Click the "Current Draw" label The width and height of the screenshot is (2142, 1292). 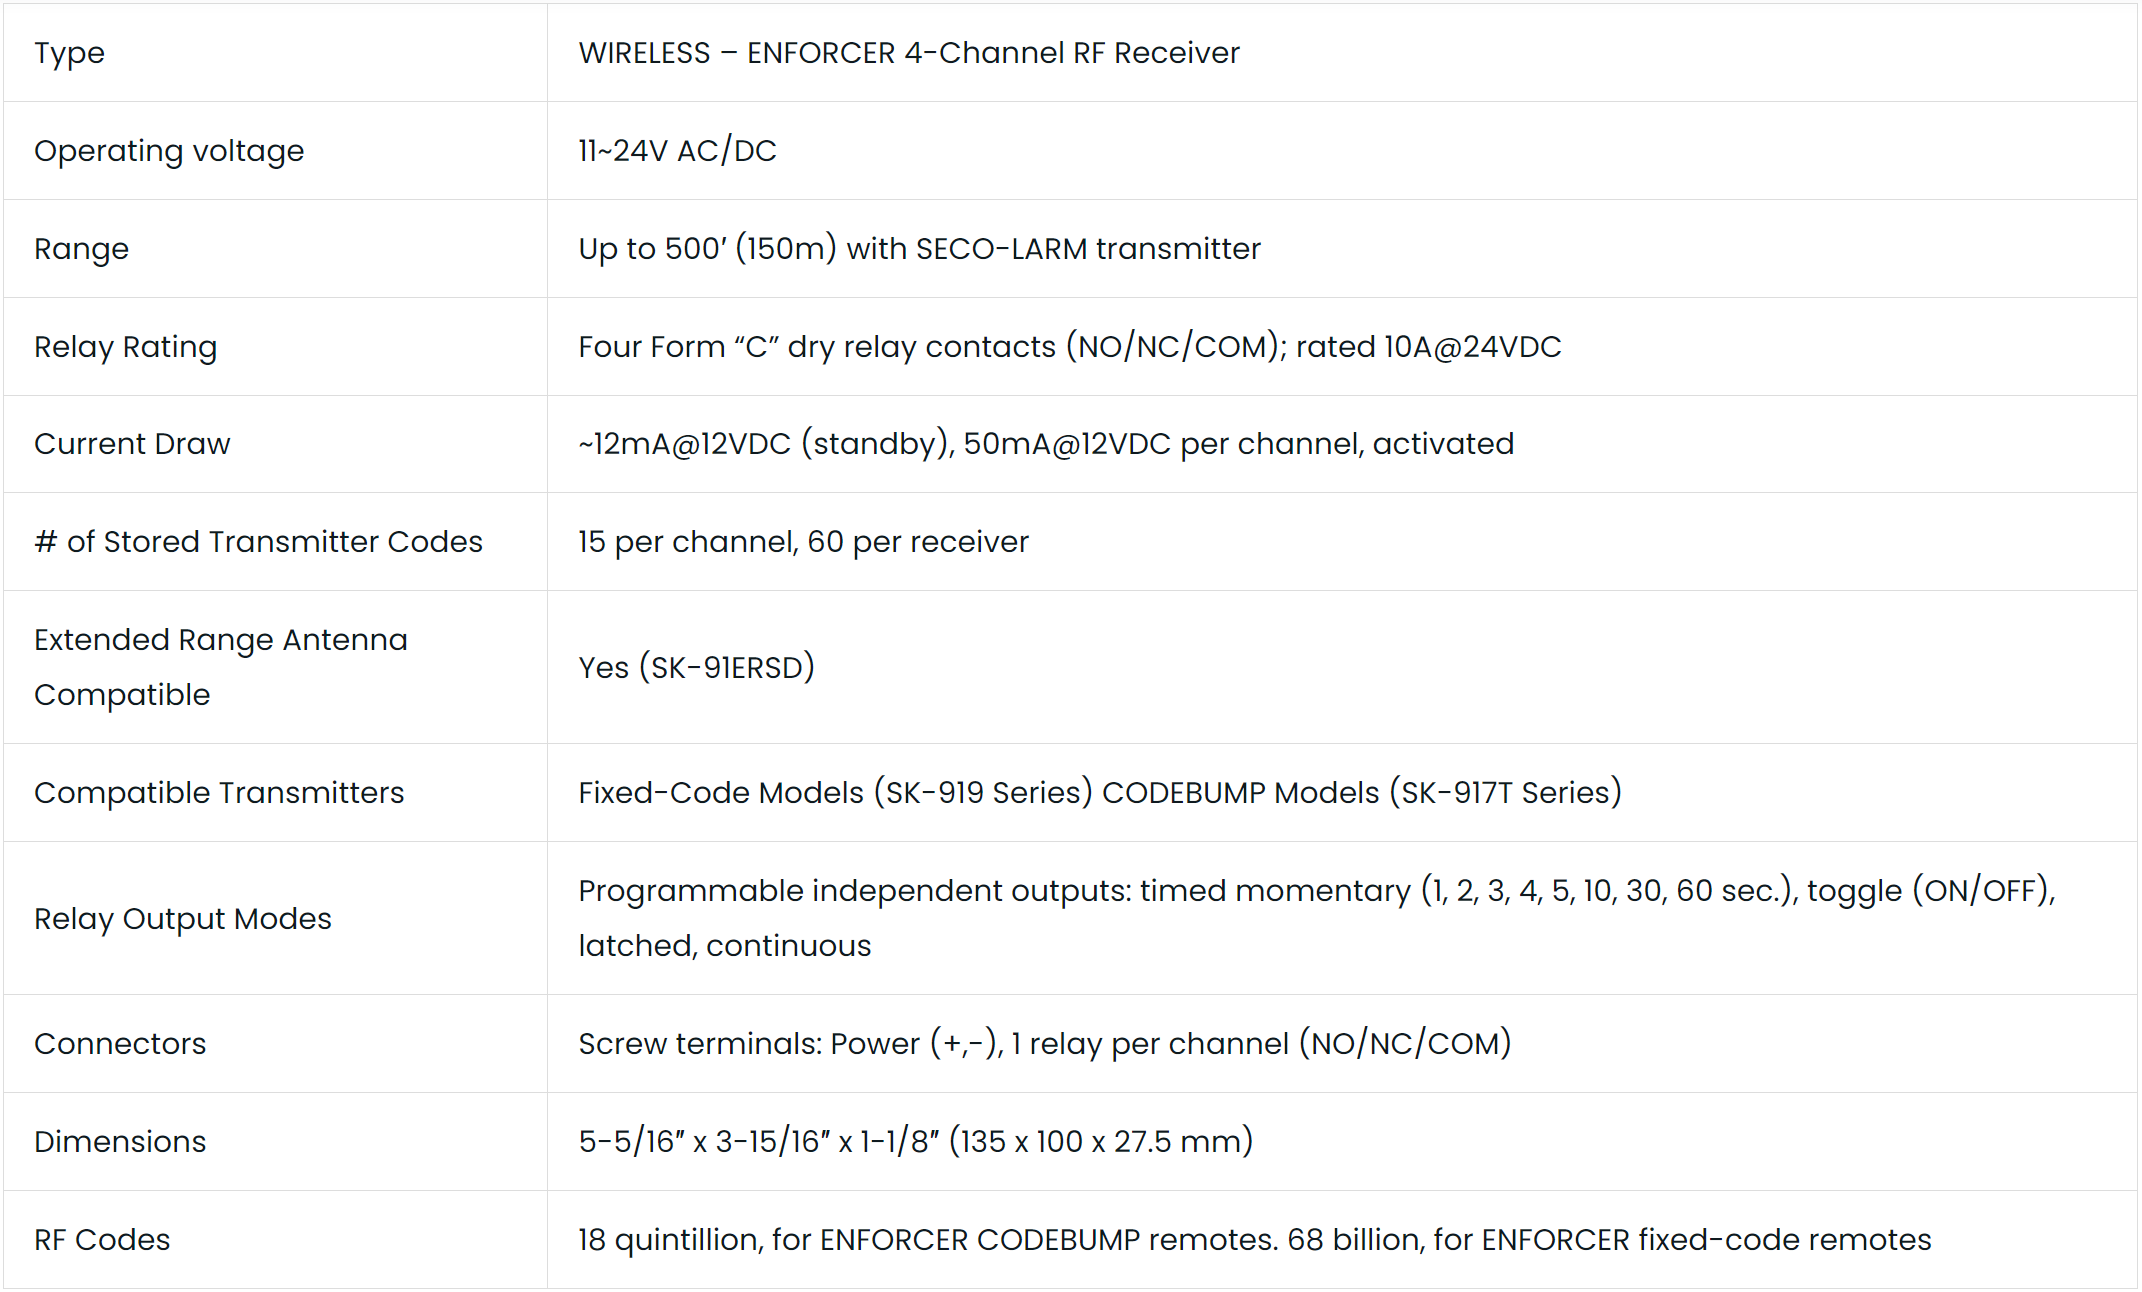click(x=132, y=444)
